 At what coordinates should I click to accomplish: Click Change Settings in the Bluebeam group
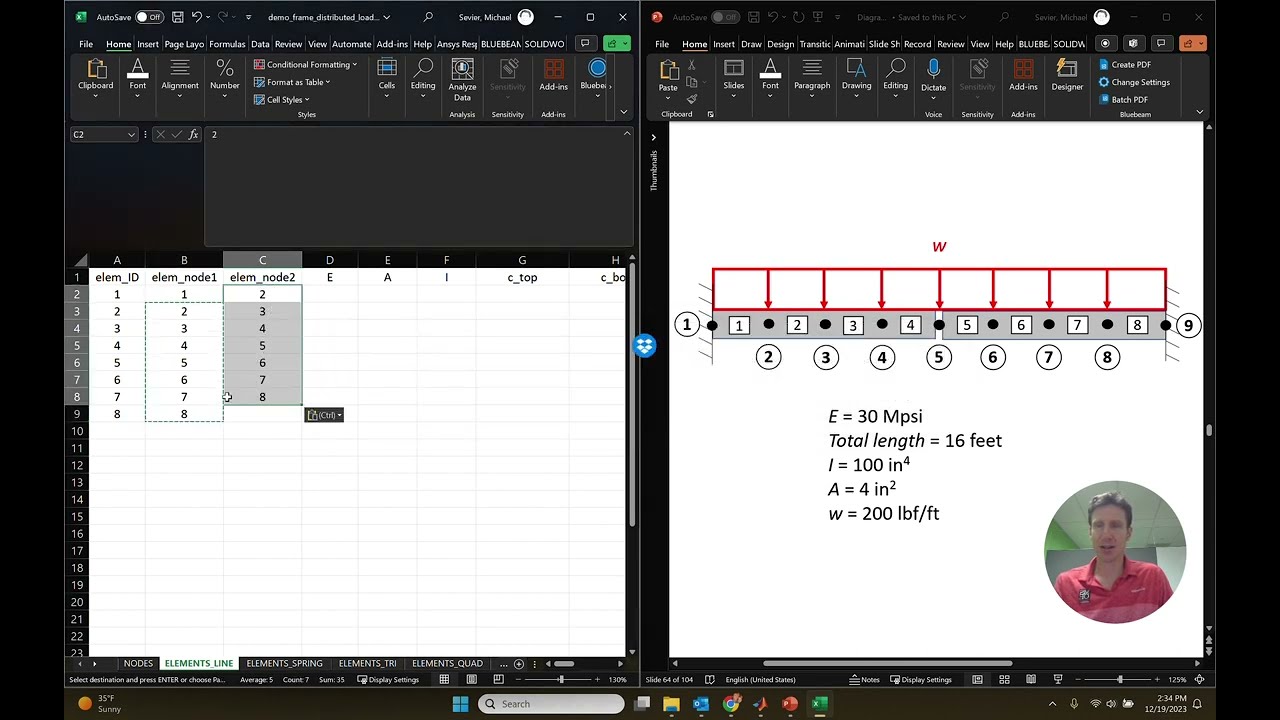1134,82
